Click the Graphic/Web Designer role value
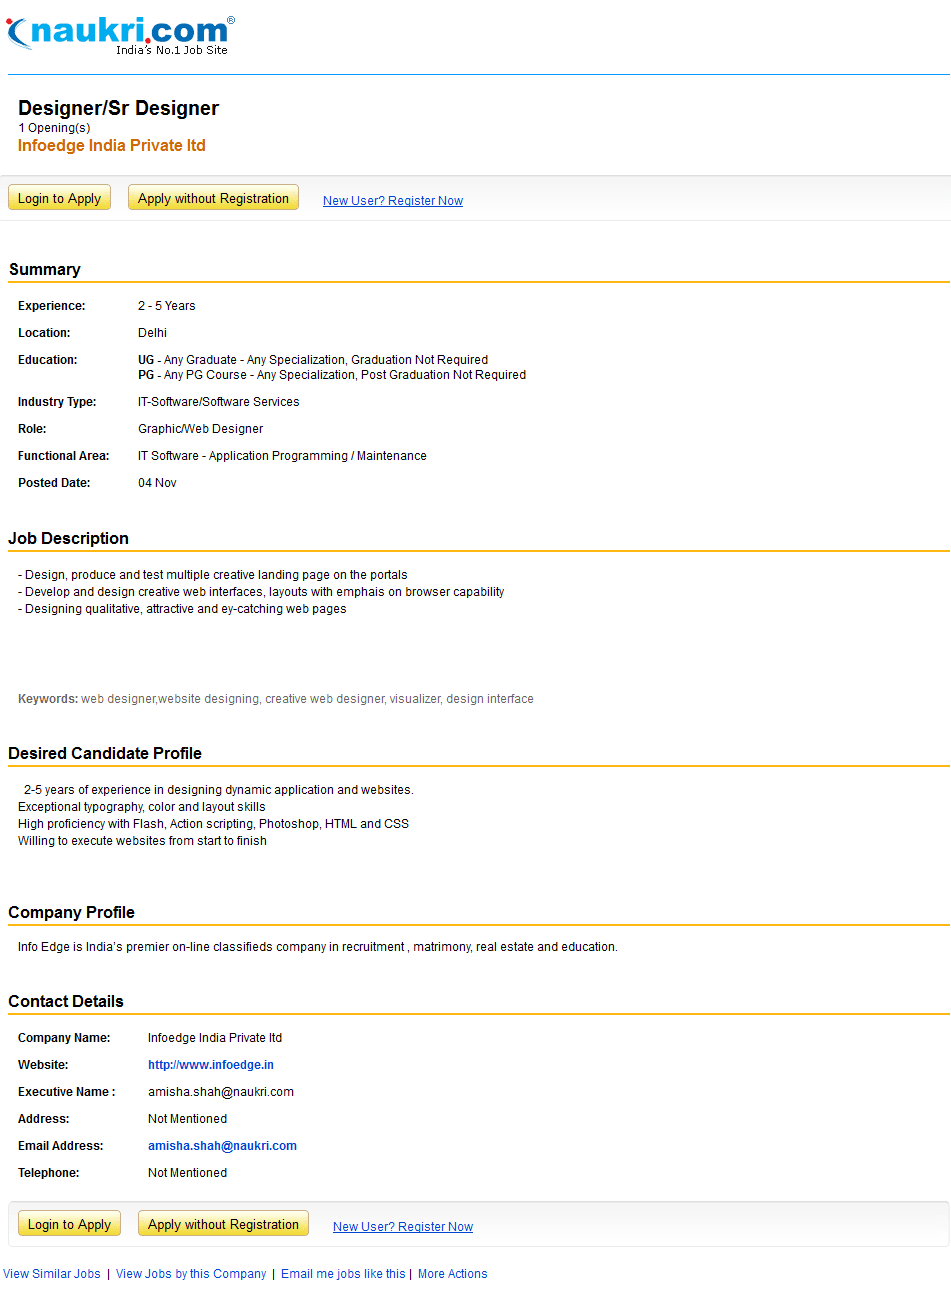The image size is (951, 1293). pos(201,429)
